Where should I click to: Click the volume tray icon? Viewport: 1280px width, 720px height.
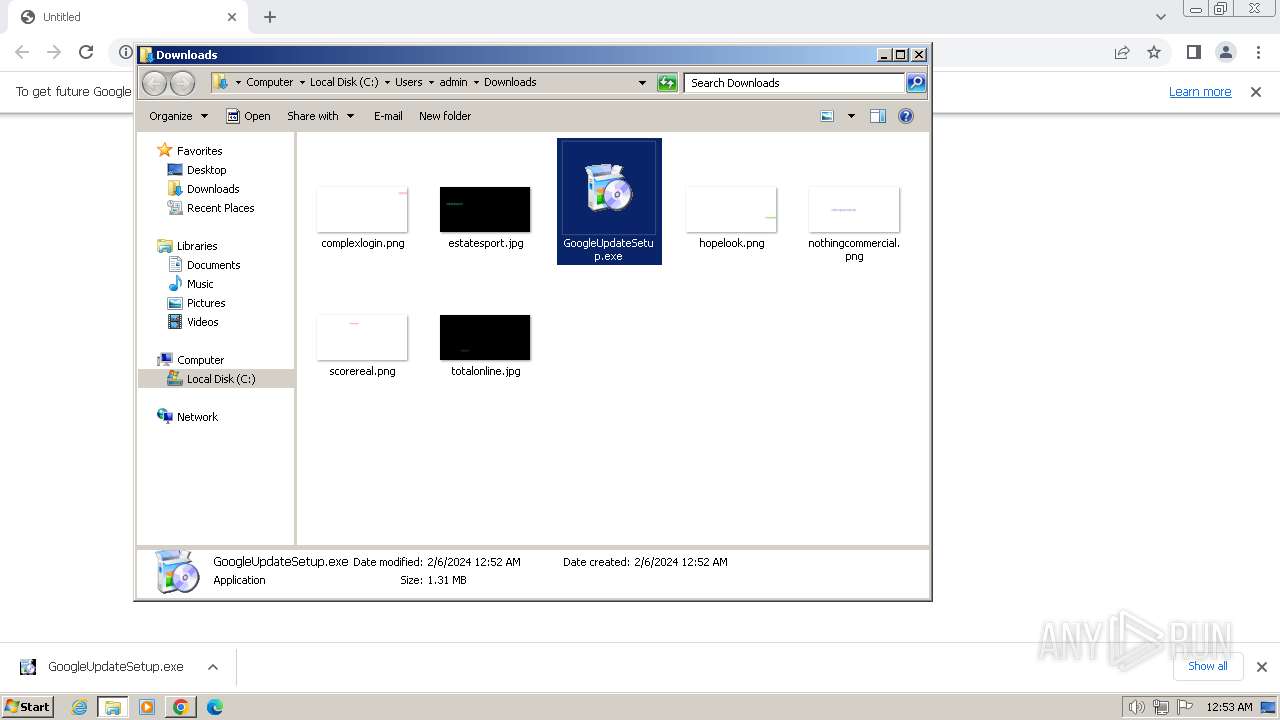[1137, 707]
